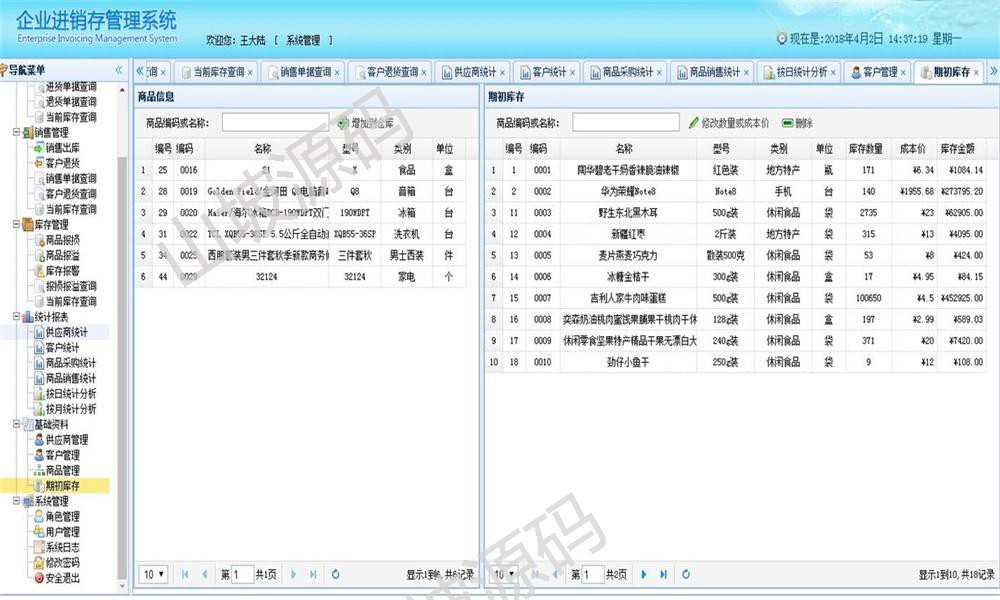The height and width of the screenshot is (600, 1000).
Task: Collapse the 统计报表 tree node
Action: pyautogui.click(x=15, y=317)
